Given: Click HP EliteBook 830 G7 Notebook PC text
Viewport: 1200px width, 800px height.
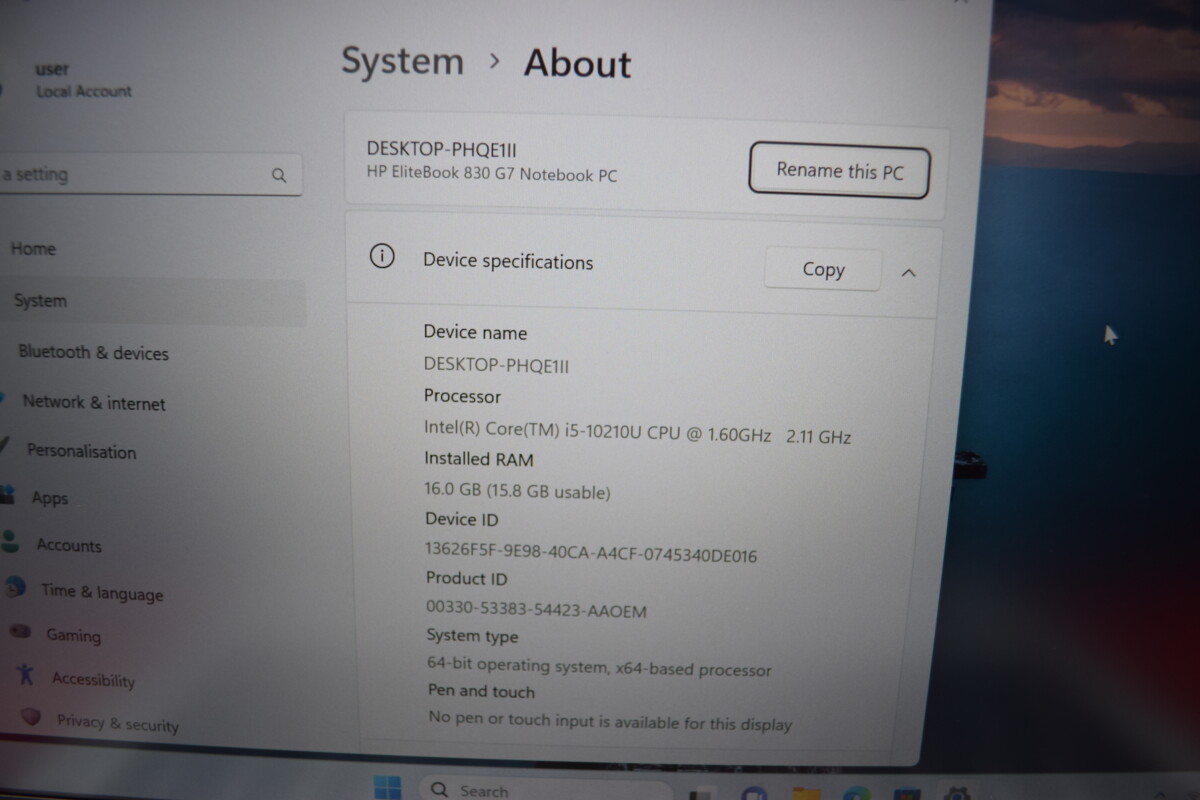Looking at the screenshot, I should coord(491,175).
